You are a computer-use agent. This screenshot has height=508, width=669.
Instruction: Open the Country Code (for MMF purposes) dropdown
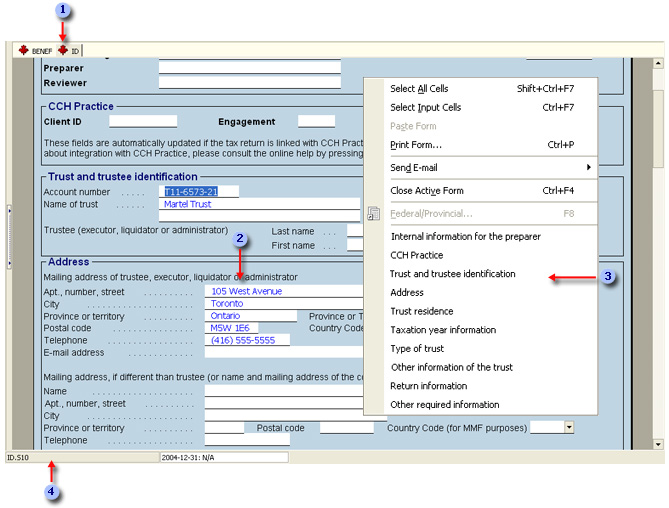coord(569,427)
